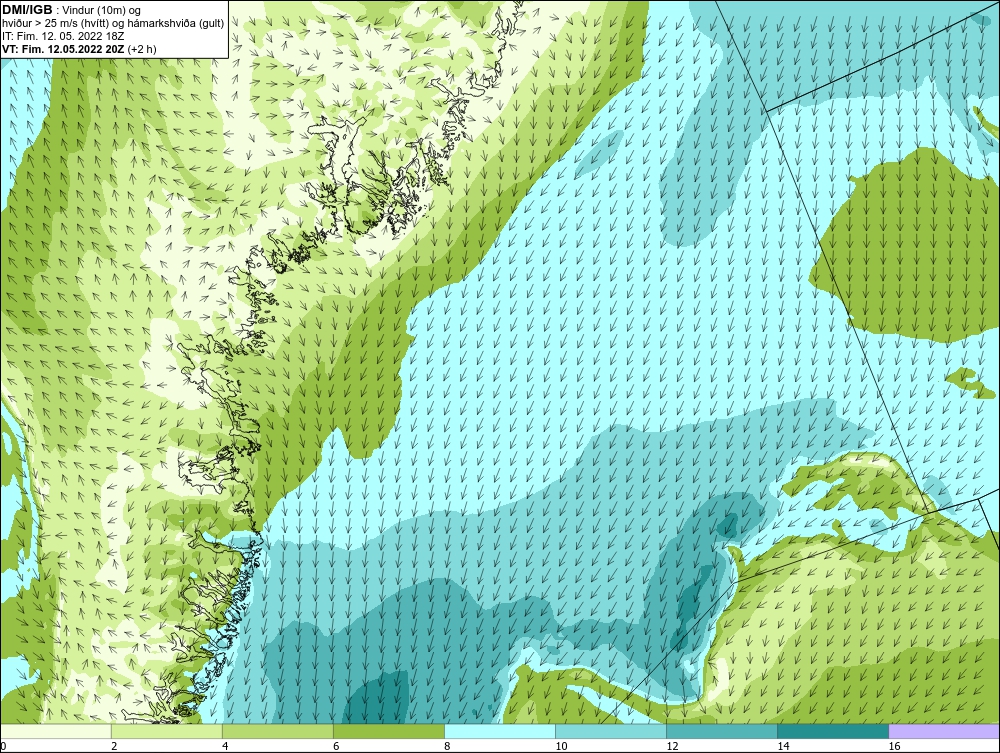Click the 6–8 m/s olive green swatch
This screenshot has height=753, width=1000.
[389, 731]
